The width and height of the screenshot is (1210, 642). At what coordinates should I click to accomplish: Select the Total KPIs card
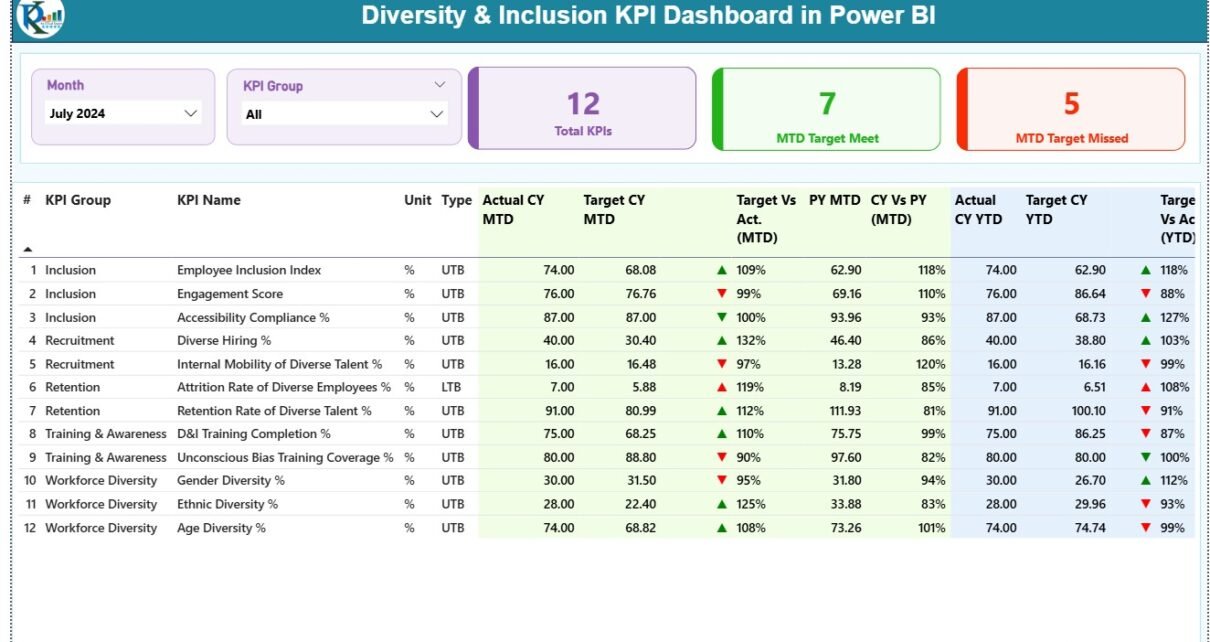pos(583,109)
